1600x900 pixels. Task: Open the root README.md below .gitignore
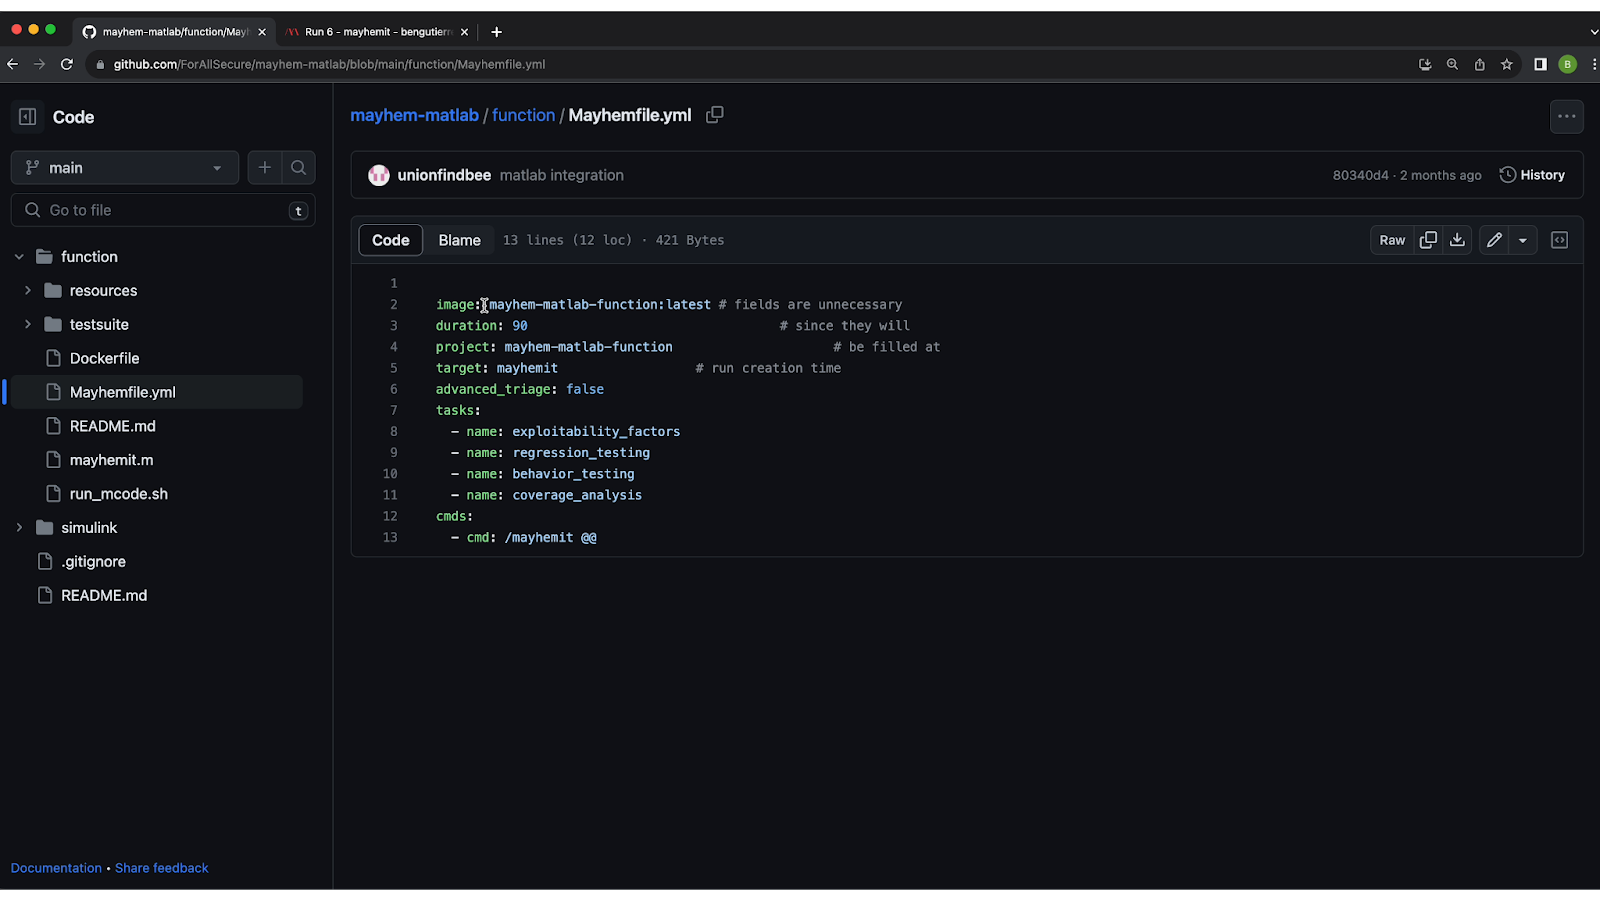tap(104, 596)
